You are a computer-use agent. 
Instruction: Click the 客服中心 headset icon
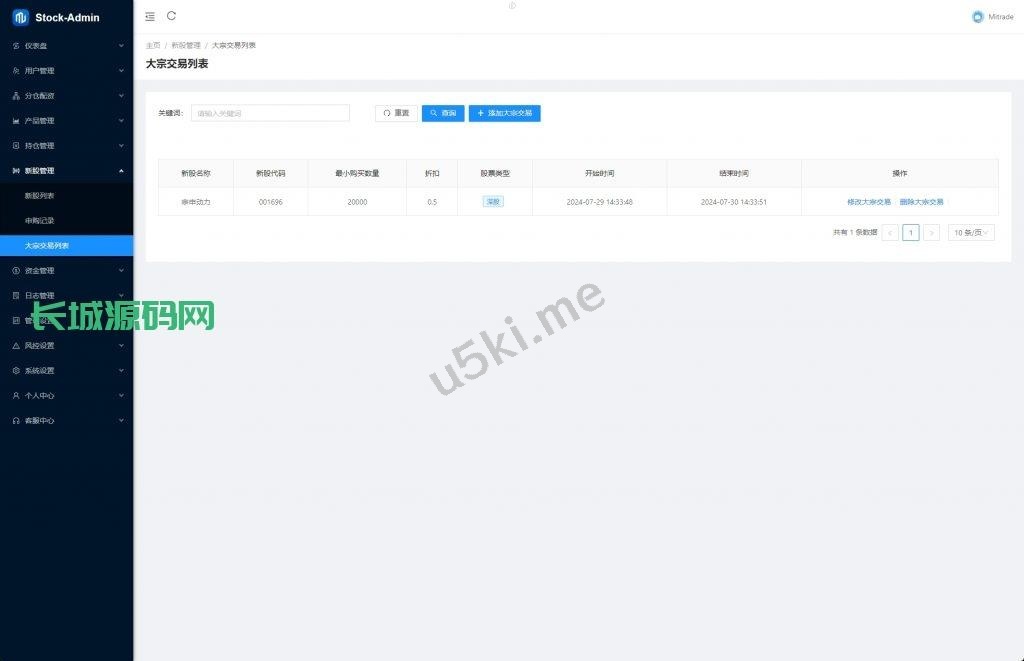[16, 421]
